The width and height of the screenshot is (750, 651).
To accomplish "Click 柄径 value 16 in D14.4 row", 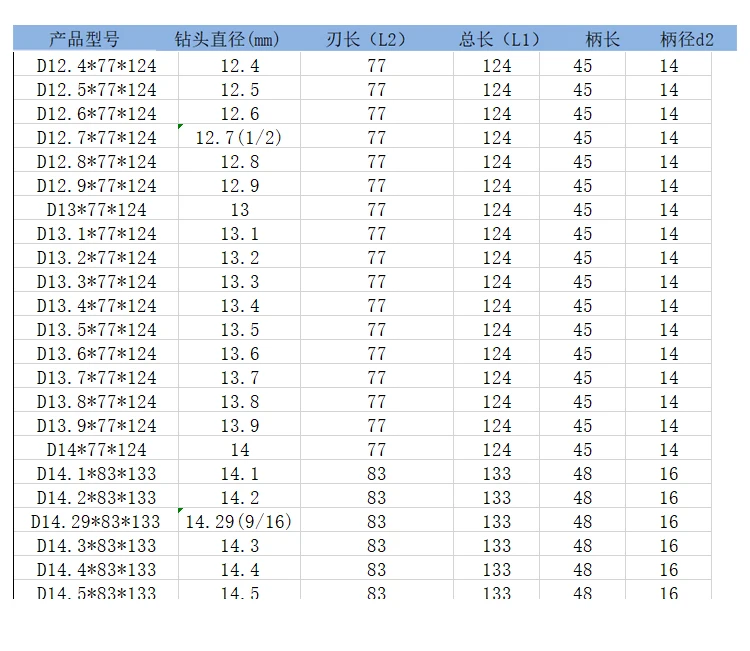I will tap(669, 570).
